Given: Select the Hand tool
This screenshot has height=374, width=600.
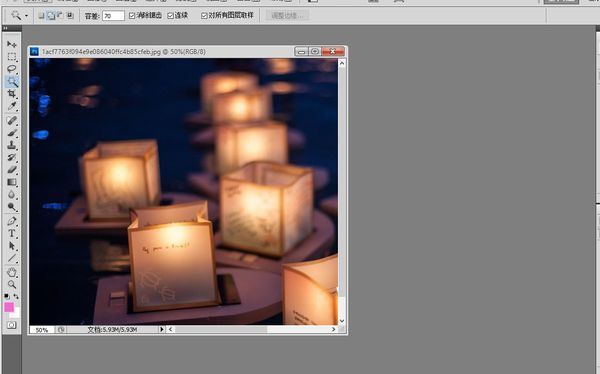Looking at the screenshot, I should pyautogui.click(x=11, y=272).
